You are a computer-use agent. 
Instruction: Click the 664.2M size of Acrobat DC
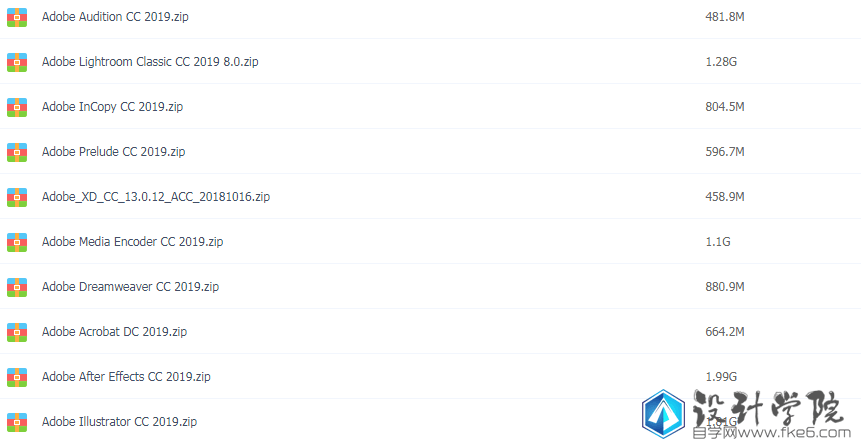coord(725,332)
